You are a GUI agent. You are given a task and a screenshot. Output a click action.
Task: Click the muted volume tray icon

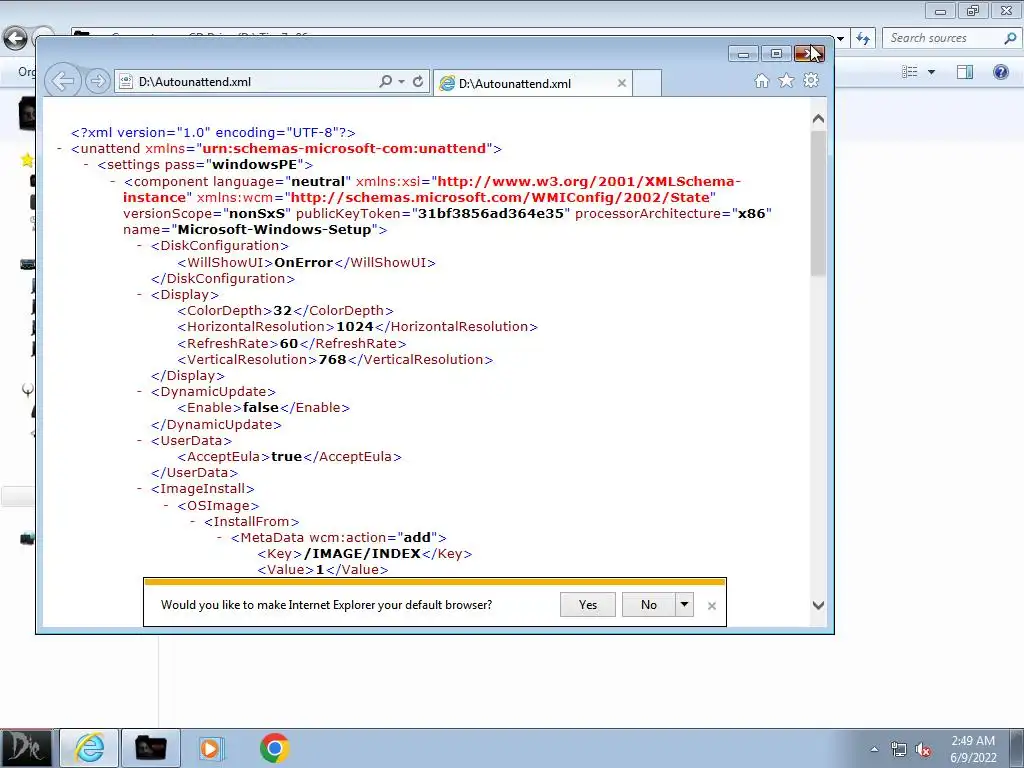923,750
